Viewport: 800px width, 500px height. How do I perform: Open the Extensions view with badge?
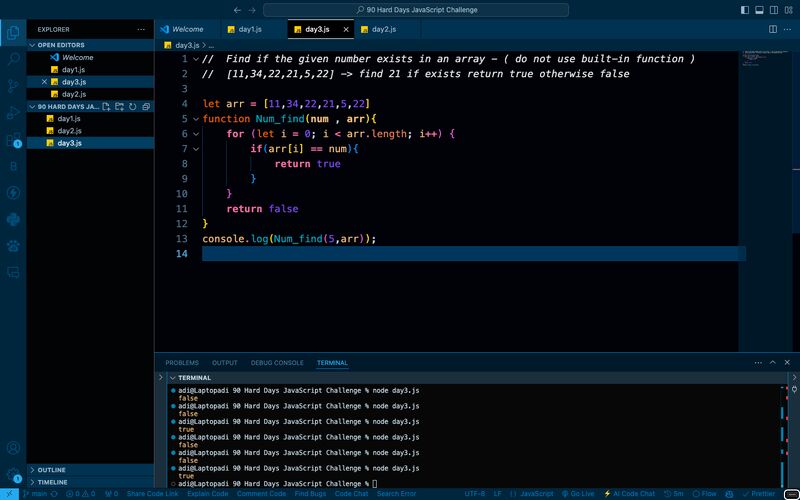(13, 139)
